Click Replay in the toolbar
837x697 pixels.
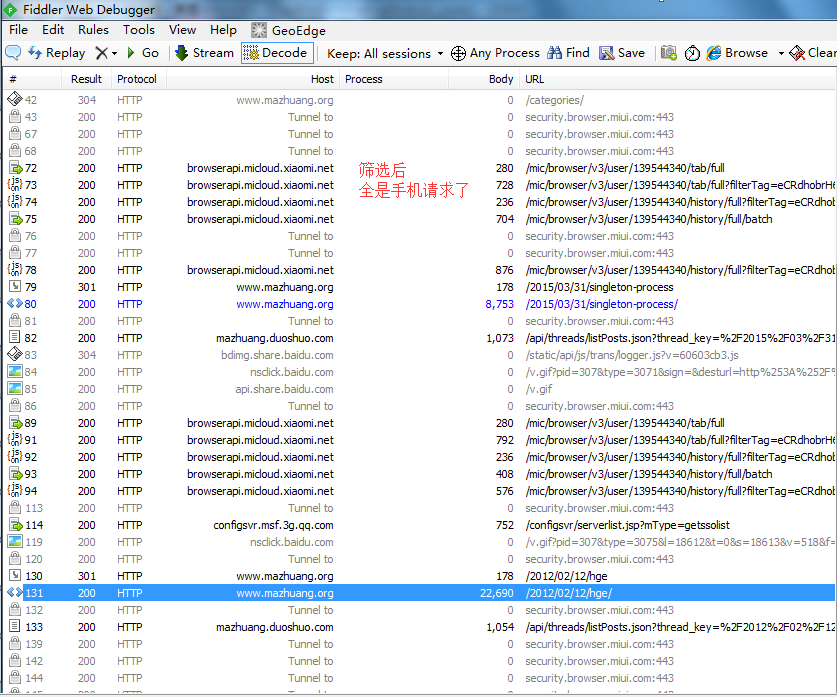point(57,53)
